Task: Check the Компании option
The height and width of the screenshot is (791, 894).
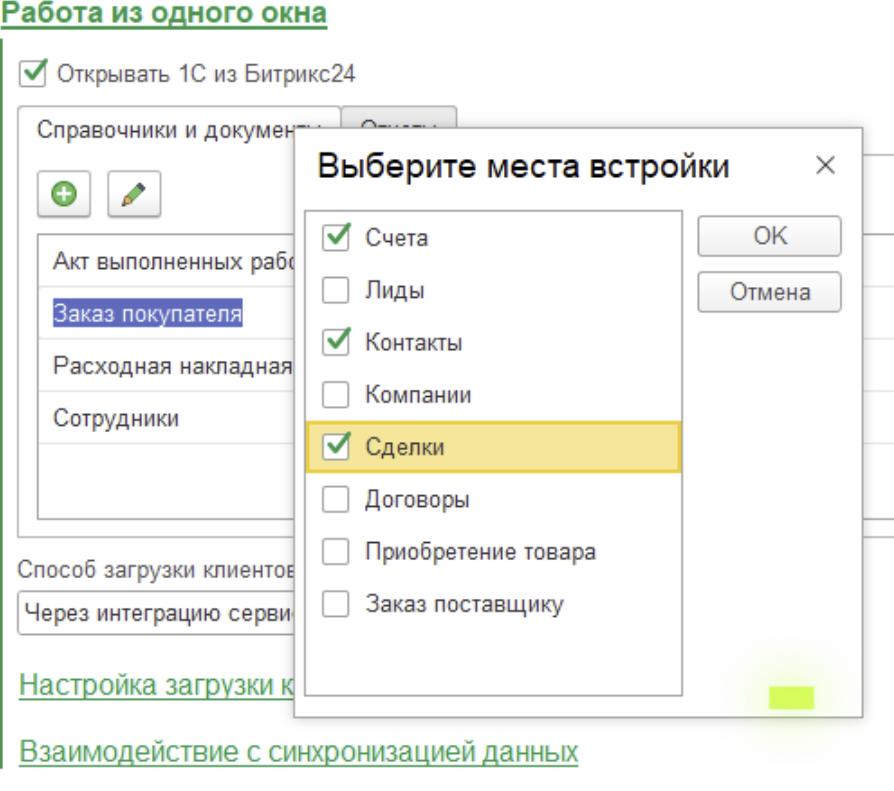Action: pos(338,395)
